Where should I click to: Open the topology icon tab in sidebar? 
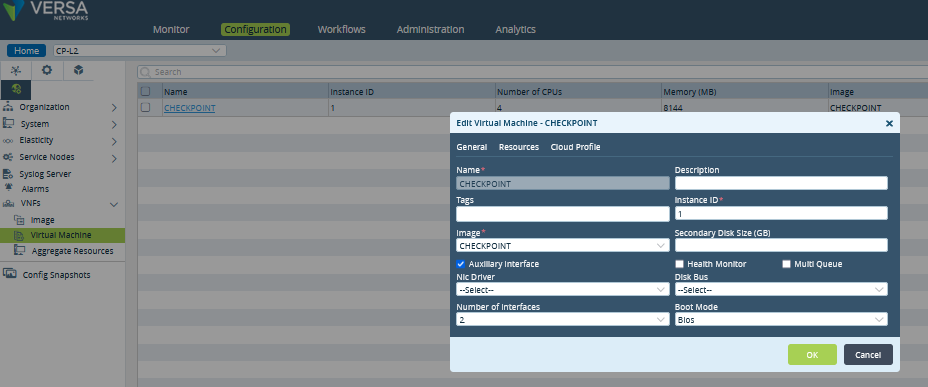coord(16,70)
